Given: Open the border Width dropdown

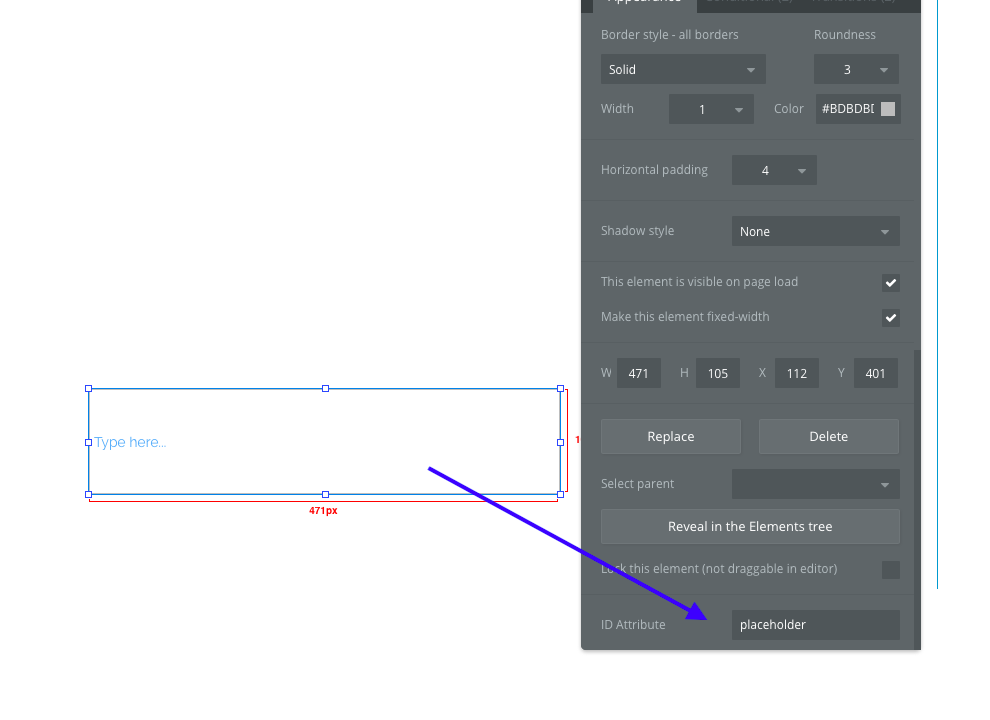Looking at the screenshot, I should click(711, 109).
